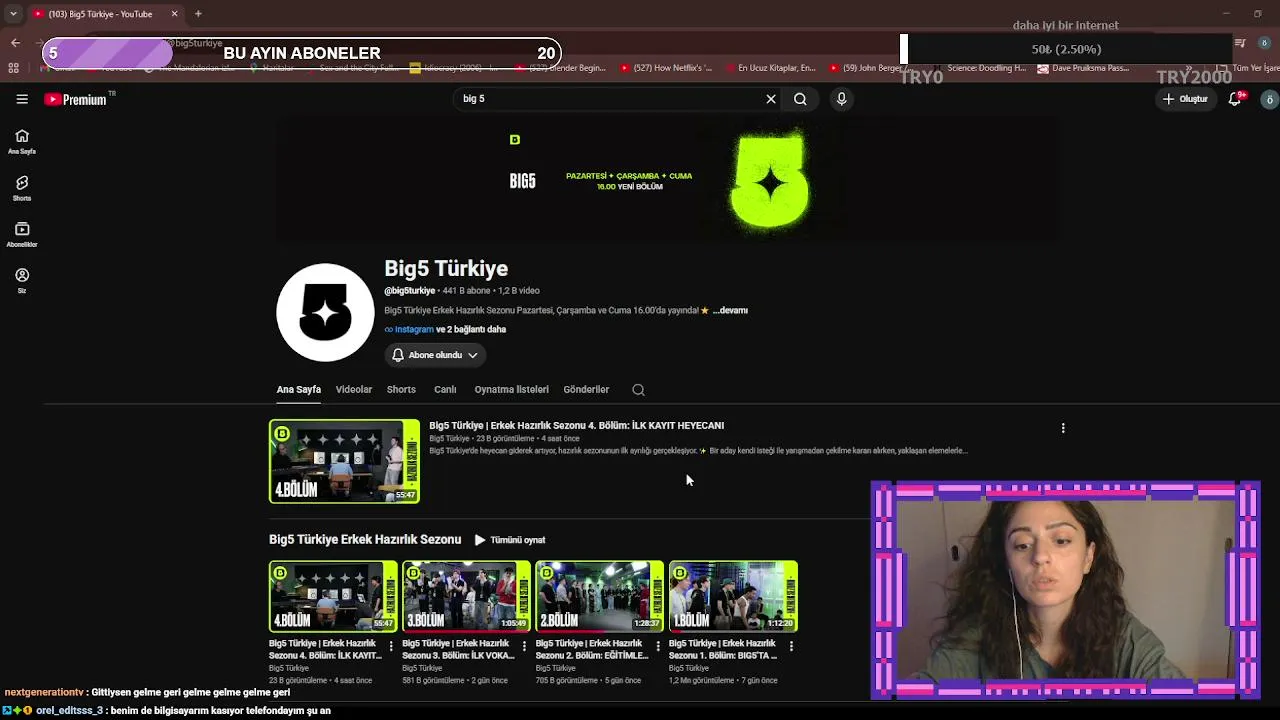The height and width of the screenshot is (720, 1280).
Task: Click the Oluştur create button
Action: point(1185,99)
